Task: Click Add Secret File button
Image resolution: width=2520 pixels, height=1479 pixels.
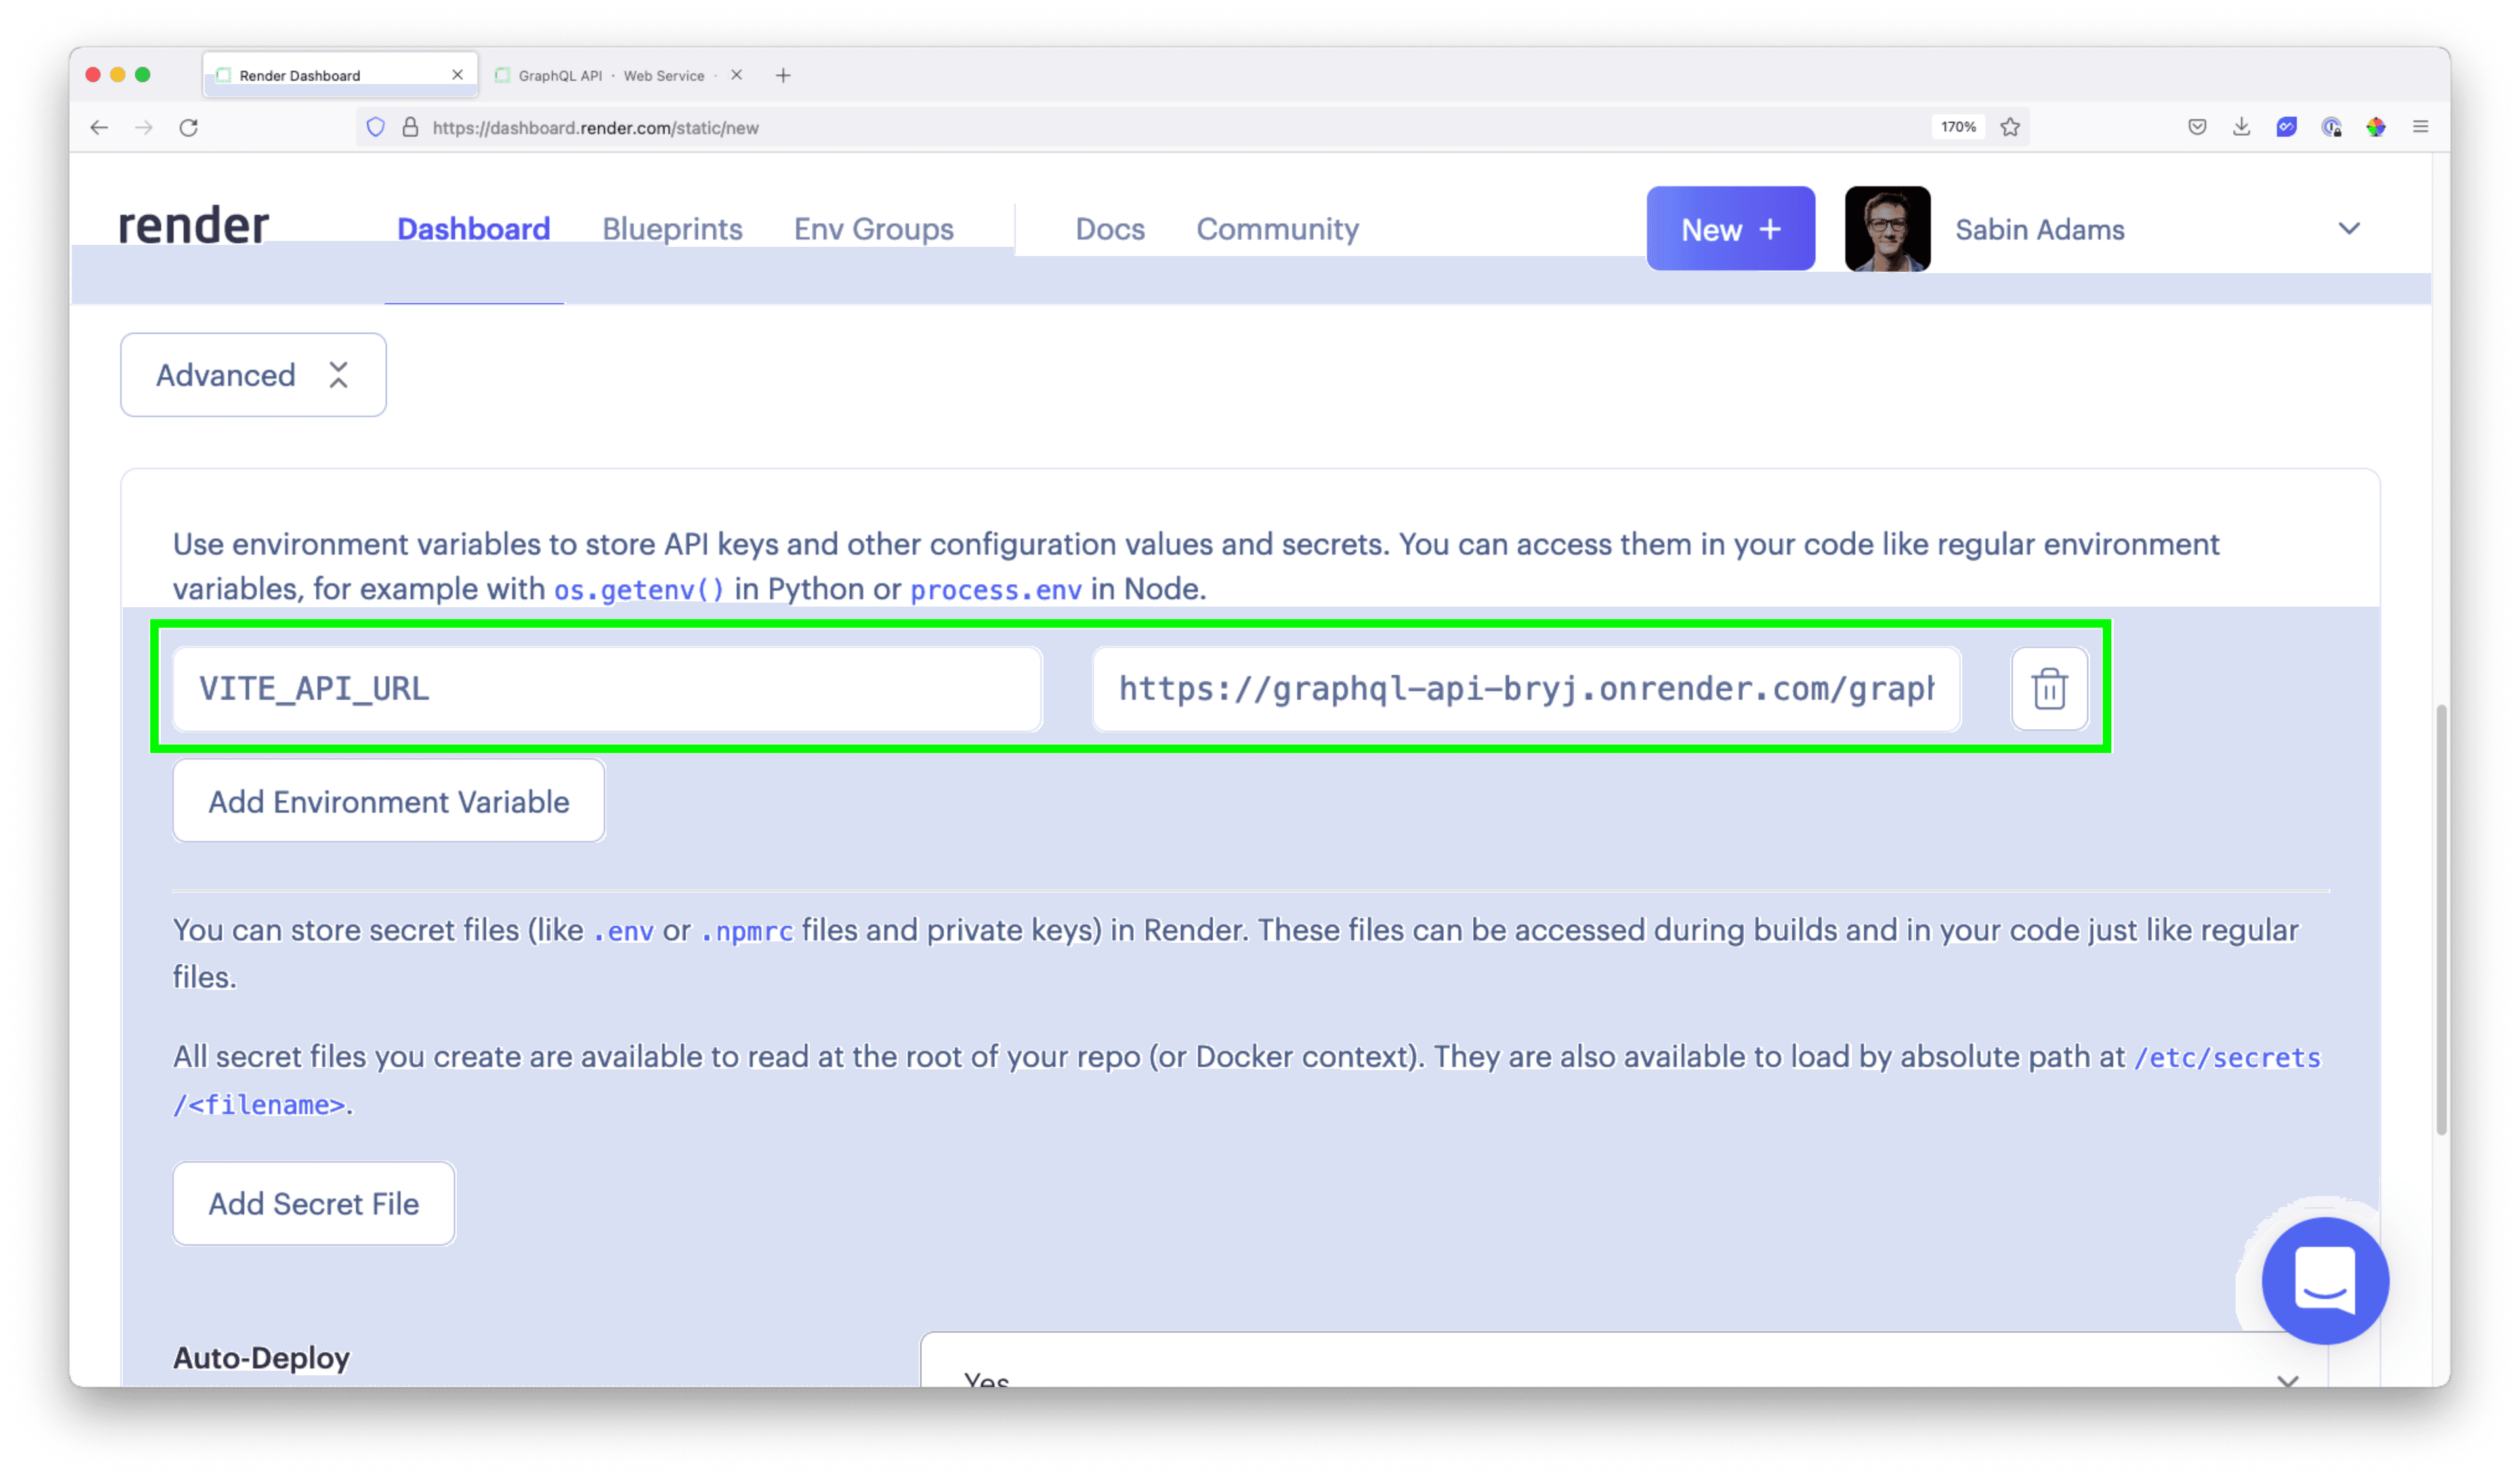Action: [313, 1203]
